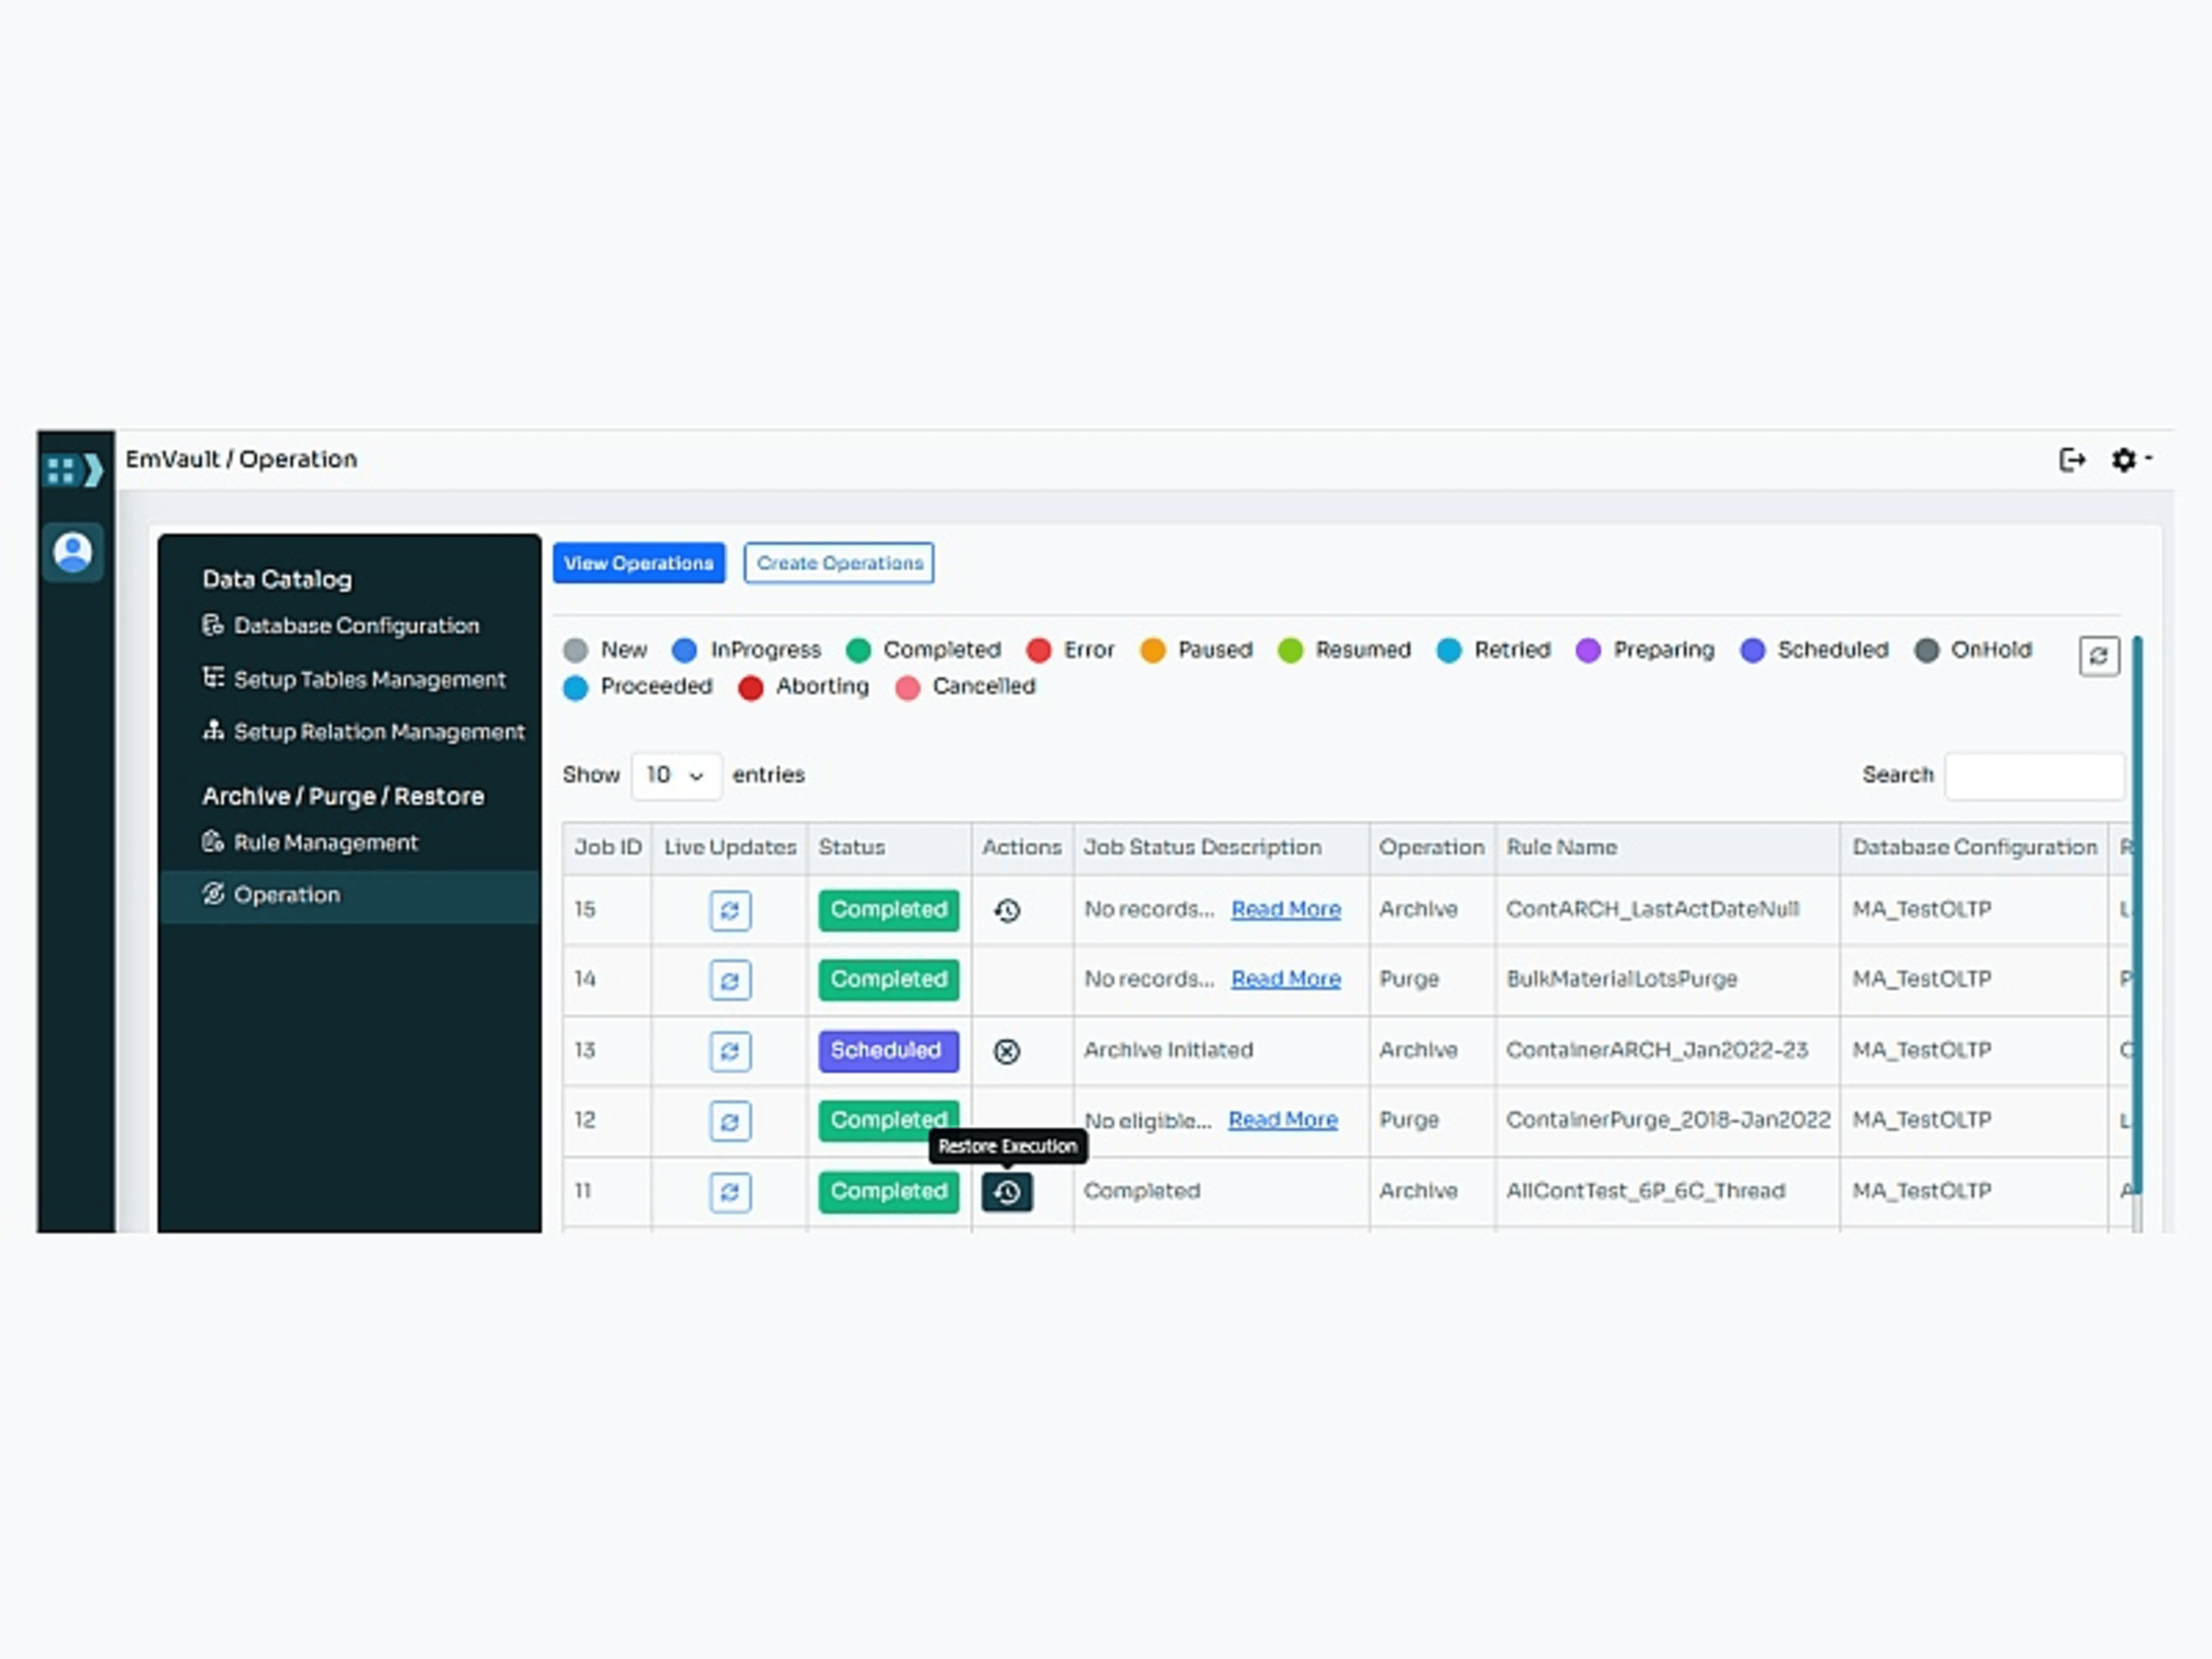Click live update refresh for job 12
This screenshot has width=2212, height=1659.
pos(729,1121)
